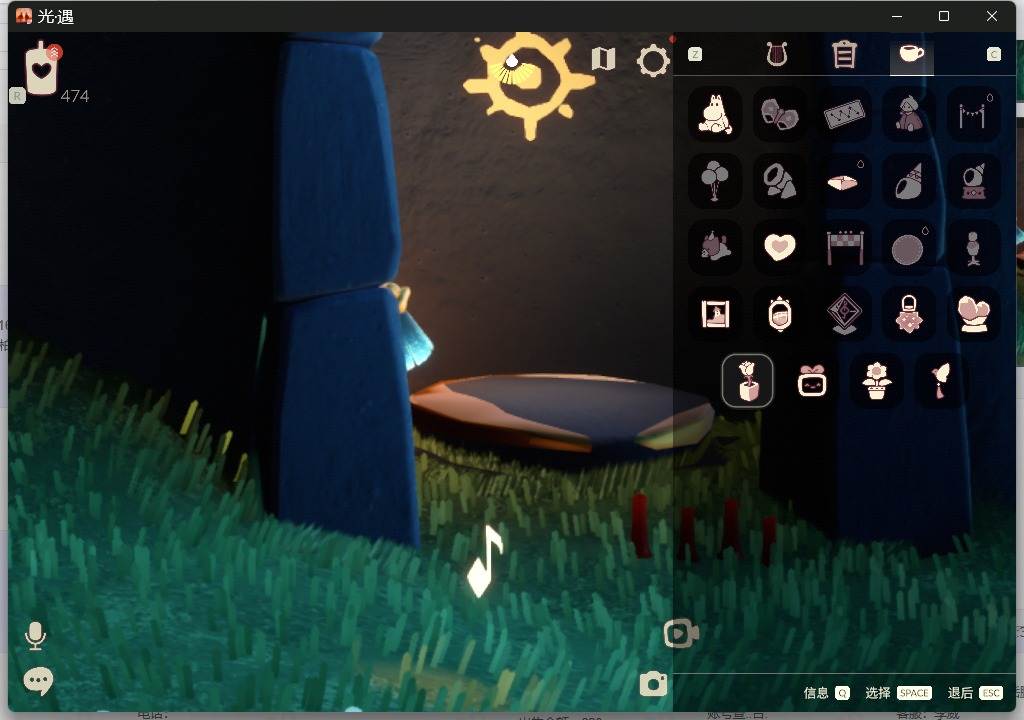Screen dimensions: 1024x720
Task: Open the teacup placeable items tab
Action: 912,54
